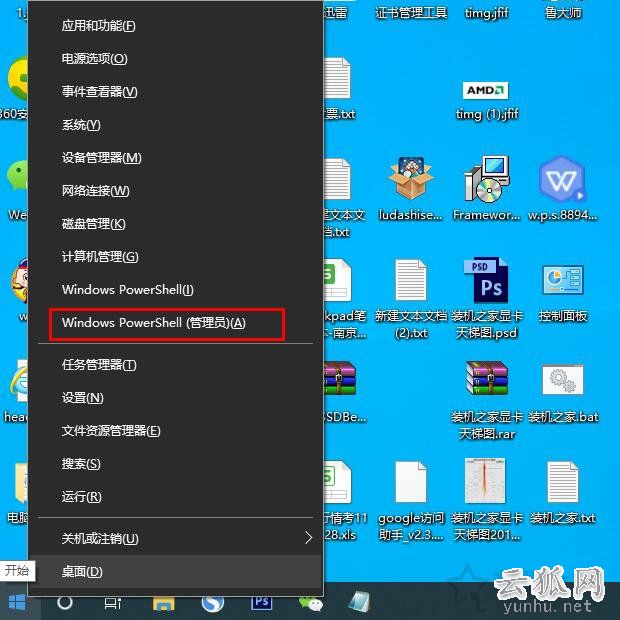Open 任务管理器(T)

tap(176, 365)
